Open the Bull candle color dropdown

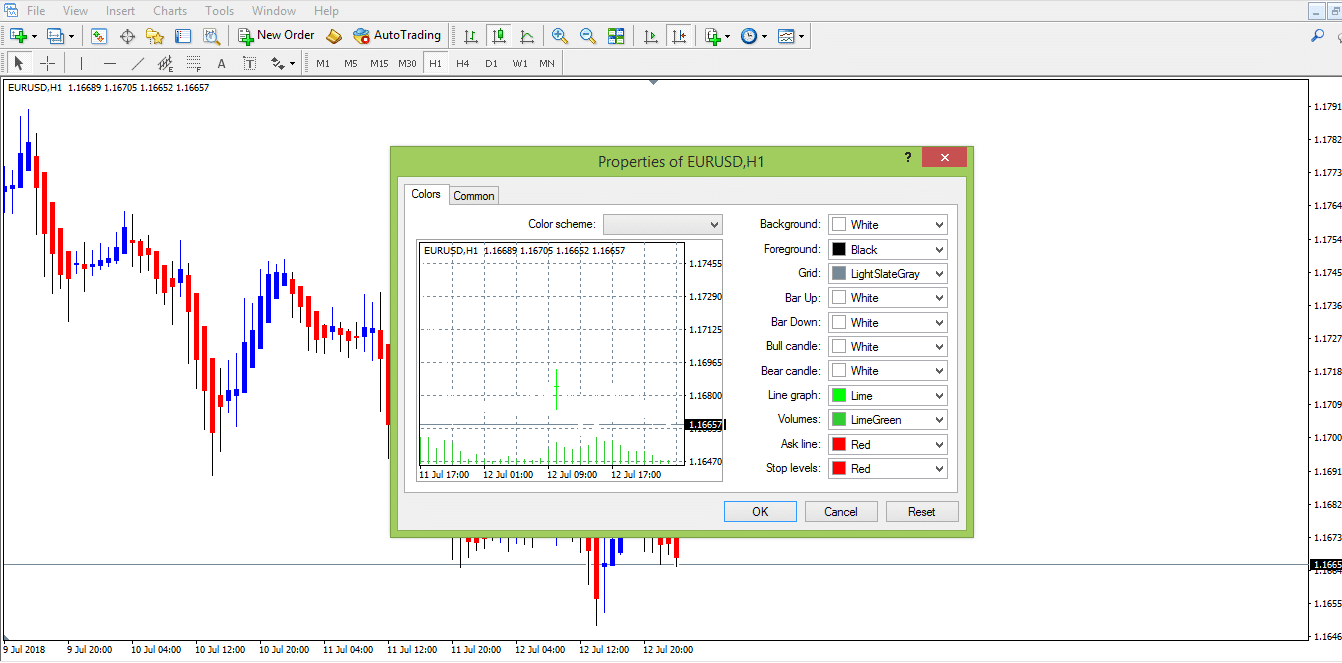[888, 346]
